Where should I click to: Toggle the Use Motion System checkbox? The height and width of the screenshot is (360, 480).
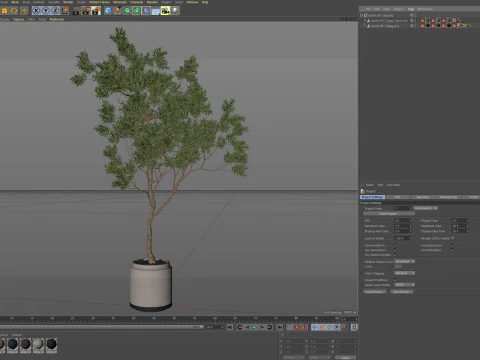pos(396,255)
